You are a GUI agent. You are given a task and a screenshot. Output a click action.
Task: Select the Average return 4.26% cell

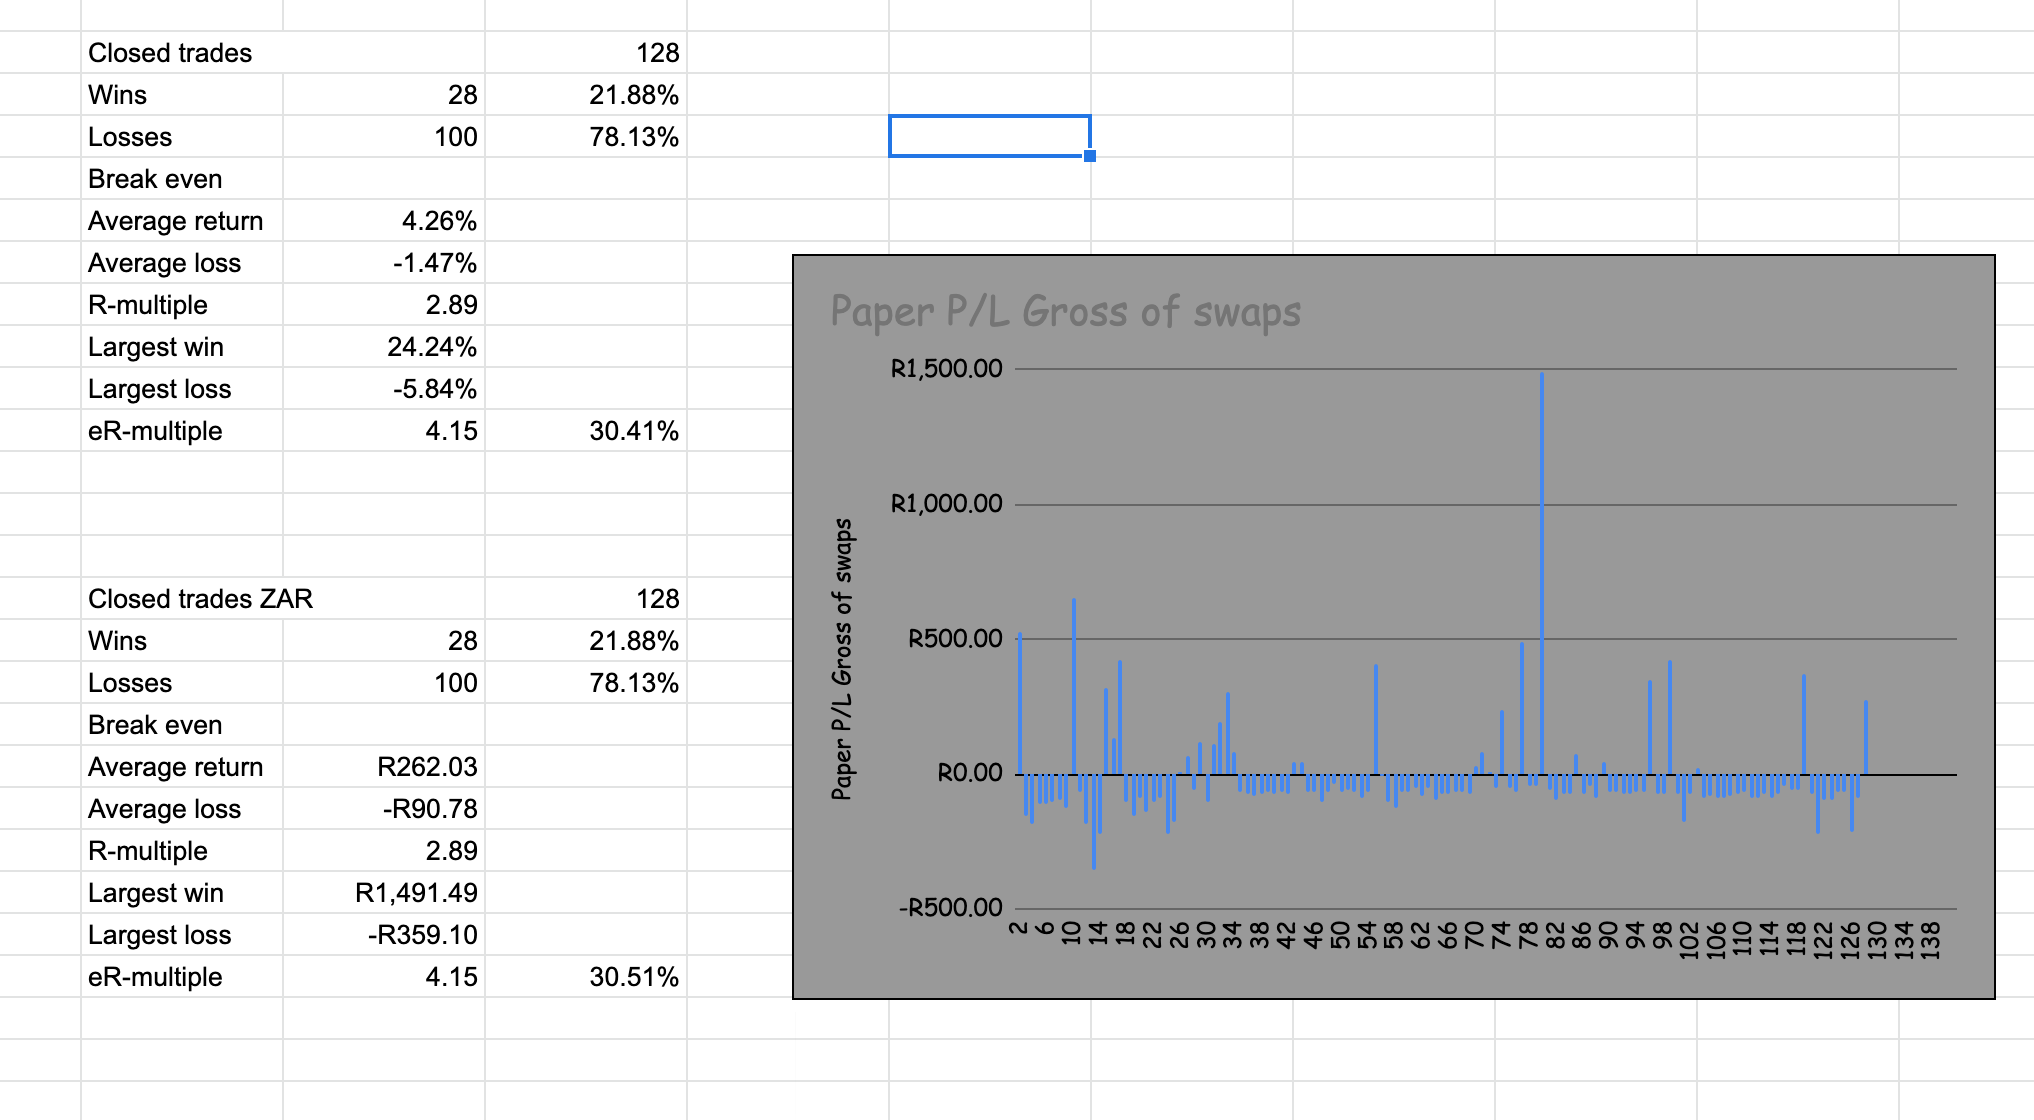pos(384,221)
